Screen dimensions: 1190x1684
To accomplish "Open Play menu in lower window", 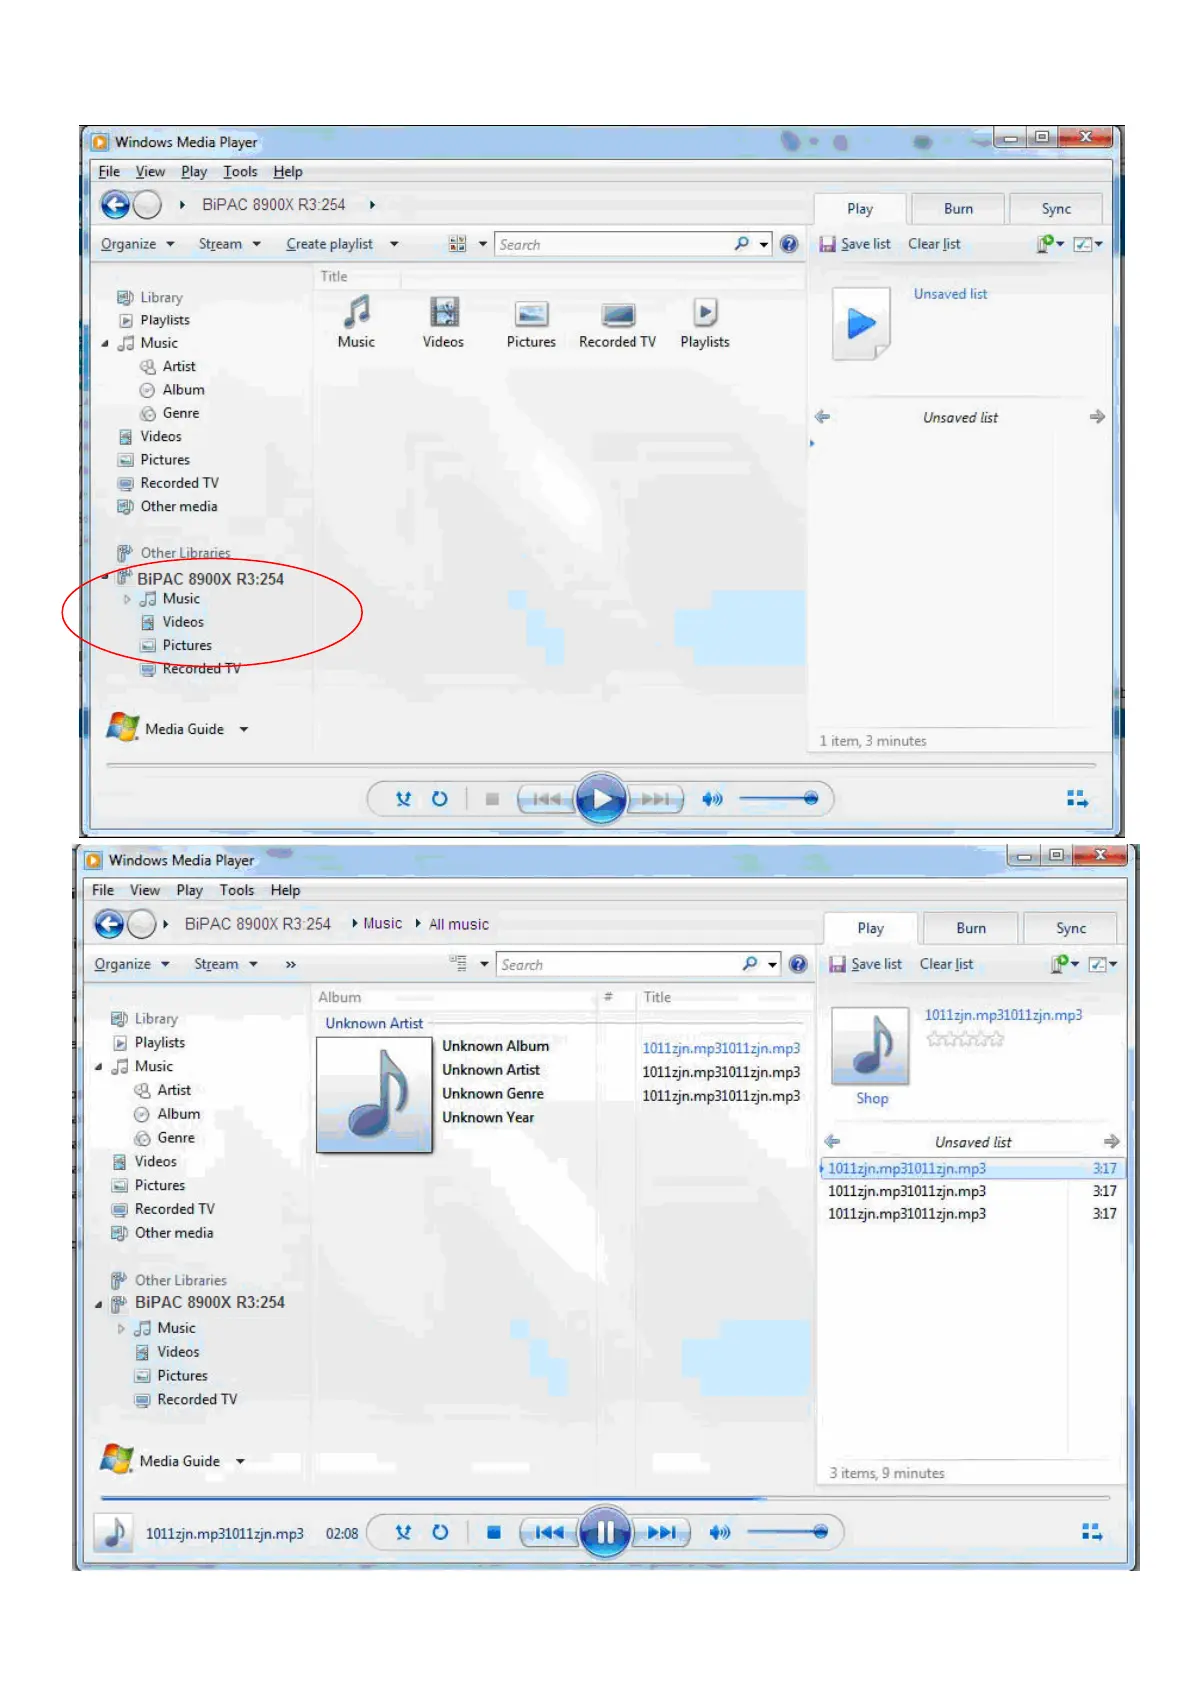I will 190,890.
